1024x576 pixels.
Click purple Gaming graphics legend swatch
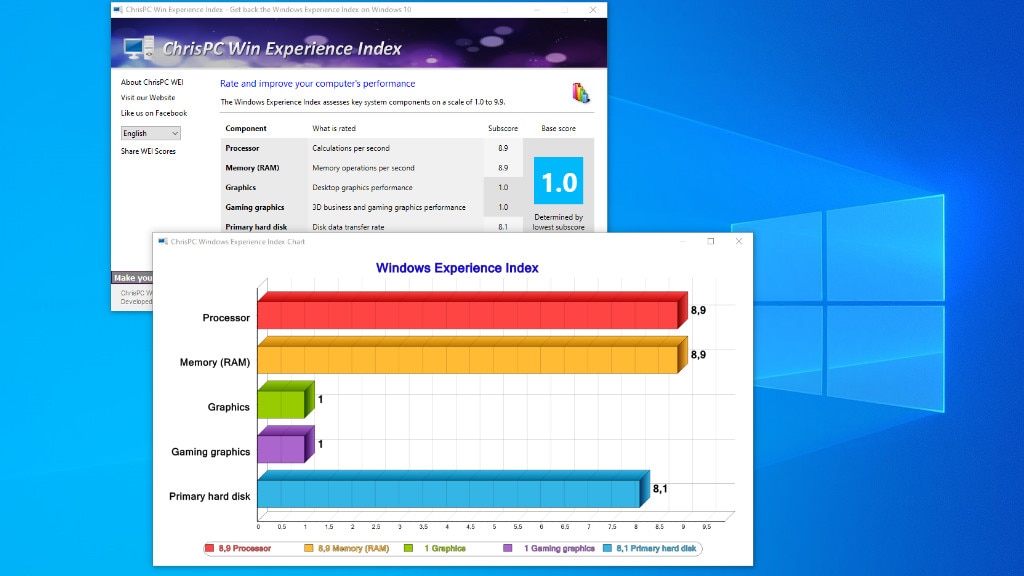point(507,549)
